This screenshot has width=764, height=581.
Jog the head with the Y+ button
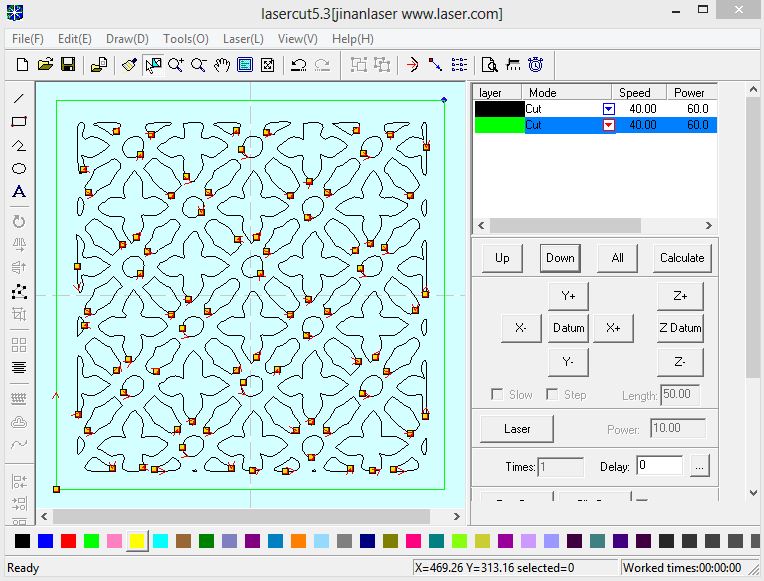[568, 295]
